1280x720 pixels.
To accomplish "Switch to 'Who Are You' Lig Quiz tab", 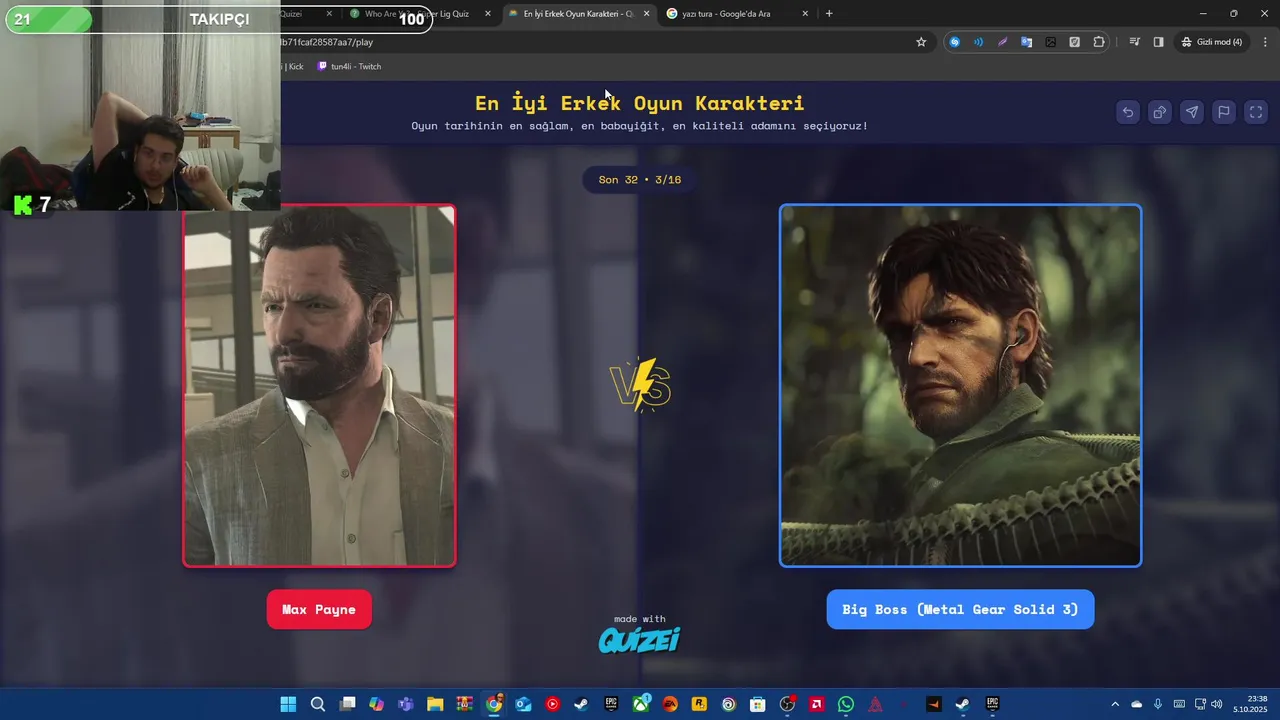I will pos(420,14).
